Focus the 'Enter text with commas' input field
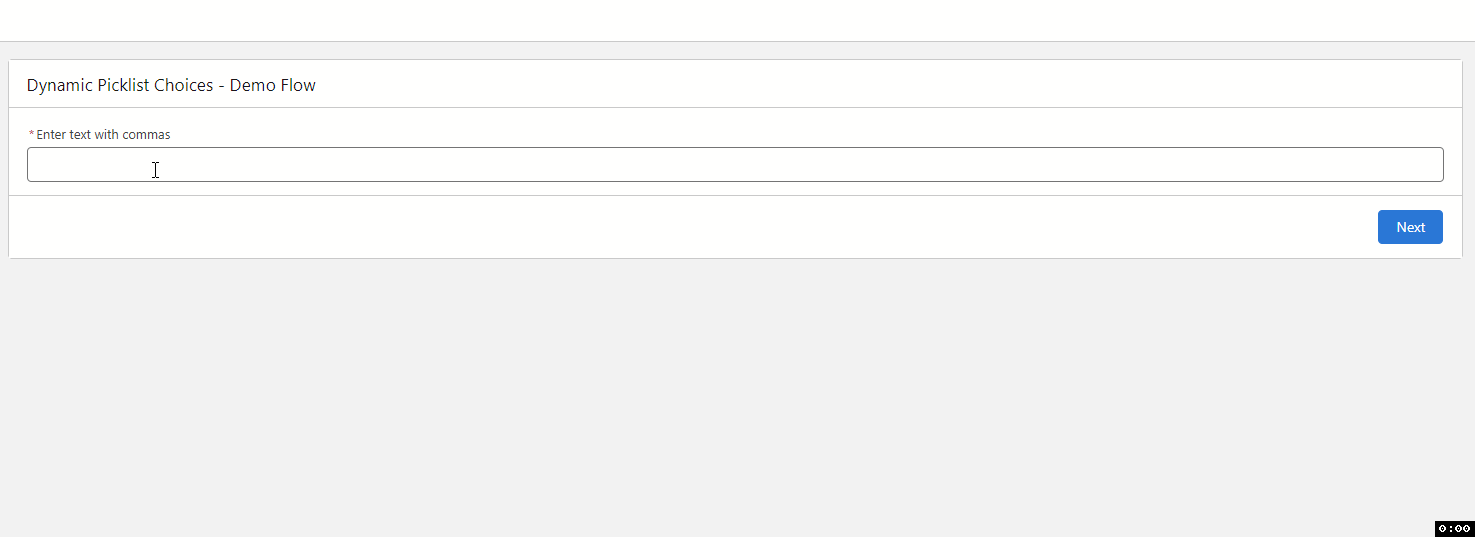The image size is (1475, 537). coord(735,165)
